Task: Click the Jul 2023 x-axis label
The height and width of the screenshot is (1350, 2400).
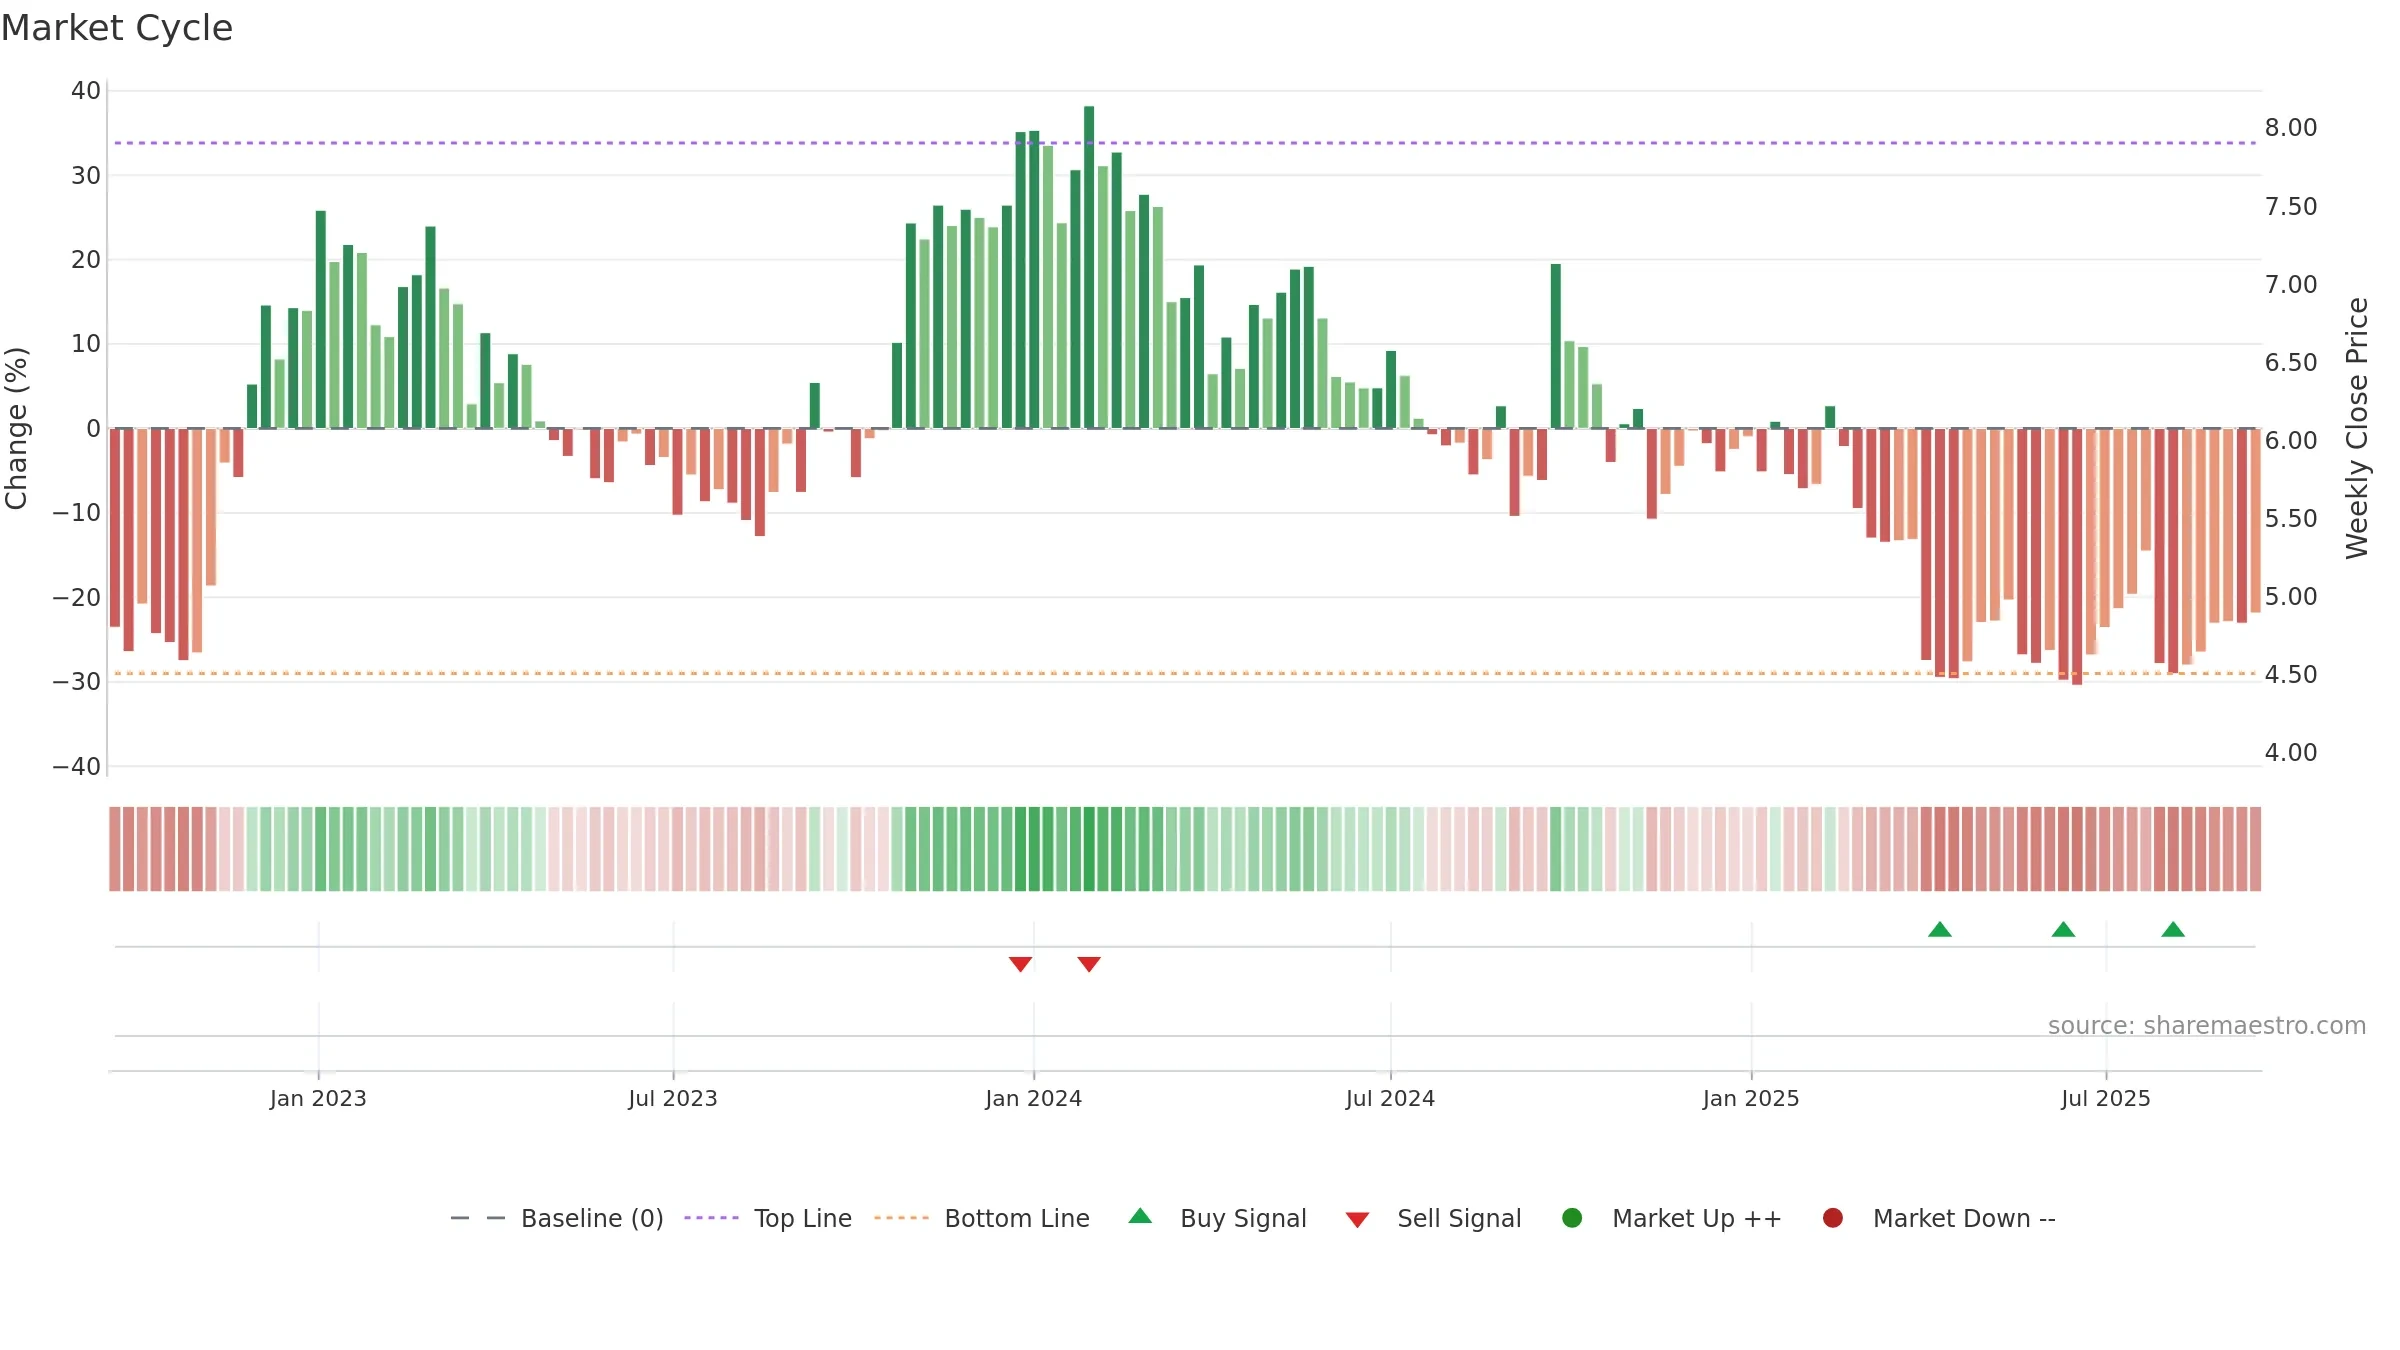Action: (x=673, y=1098)
